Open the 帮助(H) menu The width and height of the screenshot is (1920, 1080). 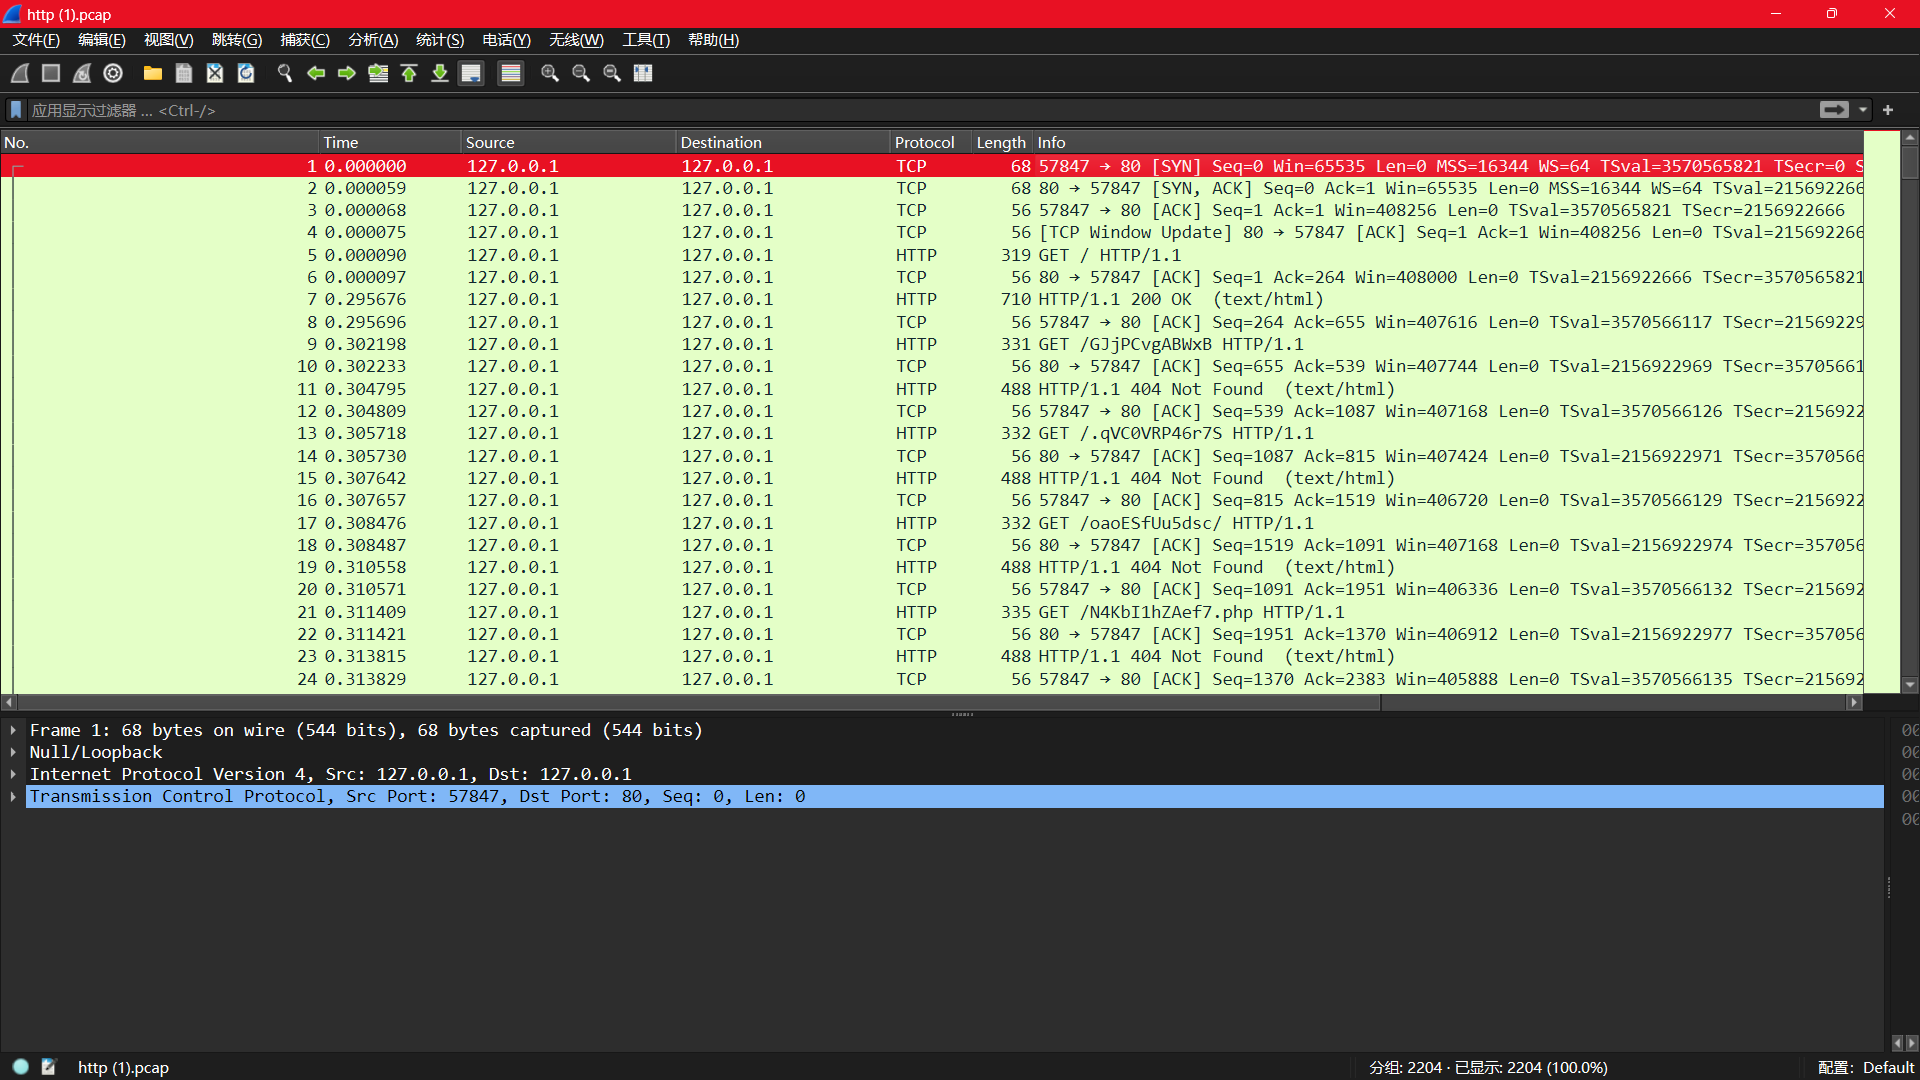click(x=714, y=40)
